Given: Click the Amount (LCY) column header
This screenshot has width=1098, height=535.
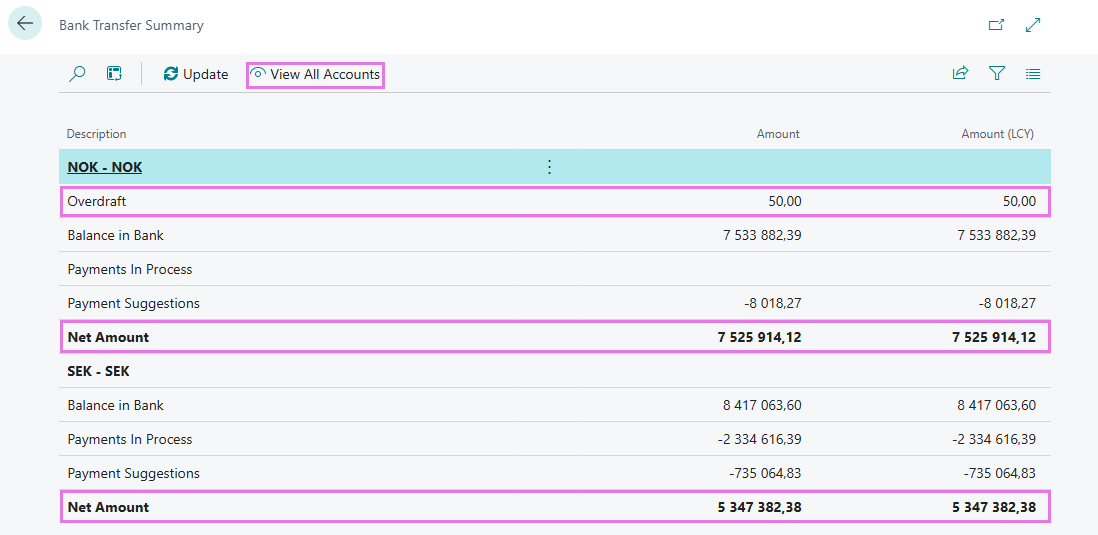Looking at the screenshot, I should [997, 134].
